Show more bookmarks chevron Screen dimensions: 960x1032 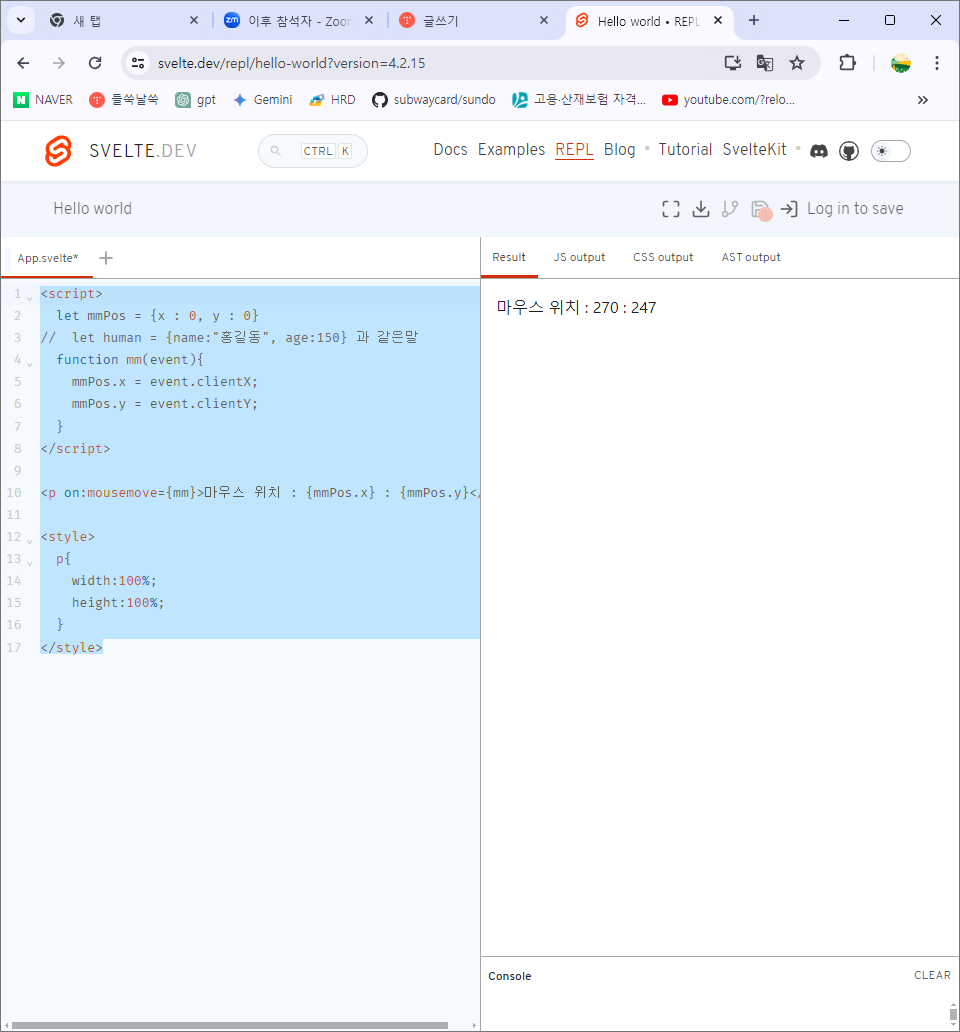(x=922, y=100)
